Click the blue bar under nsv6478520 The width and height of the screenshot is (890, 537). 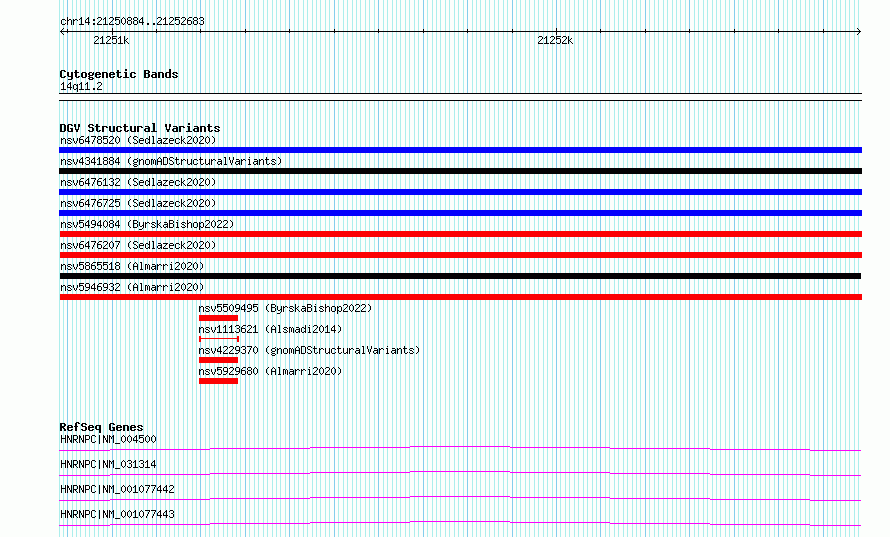[460, 150]
